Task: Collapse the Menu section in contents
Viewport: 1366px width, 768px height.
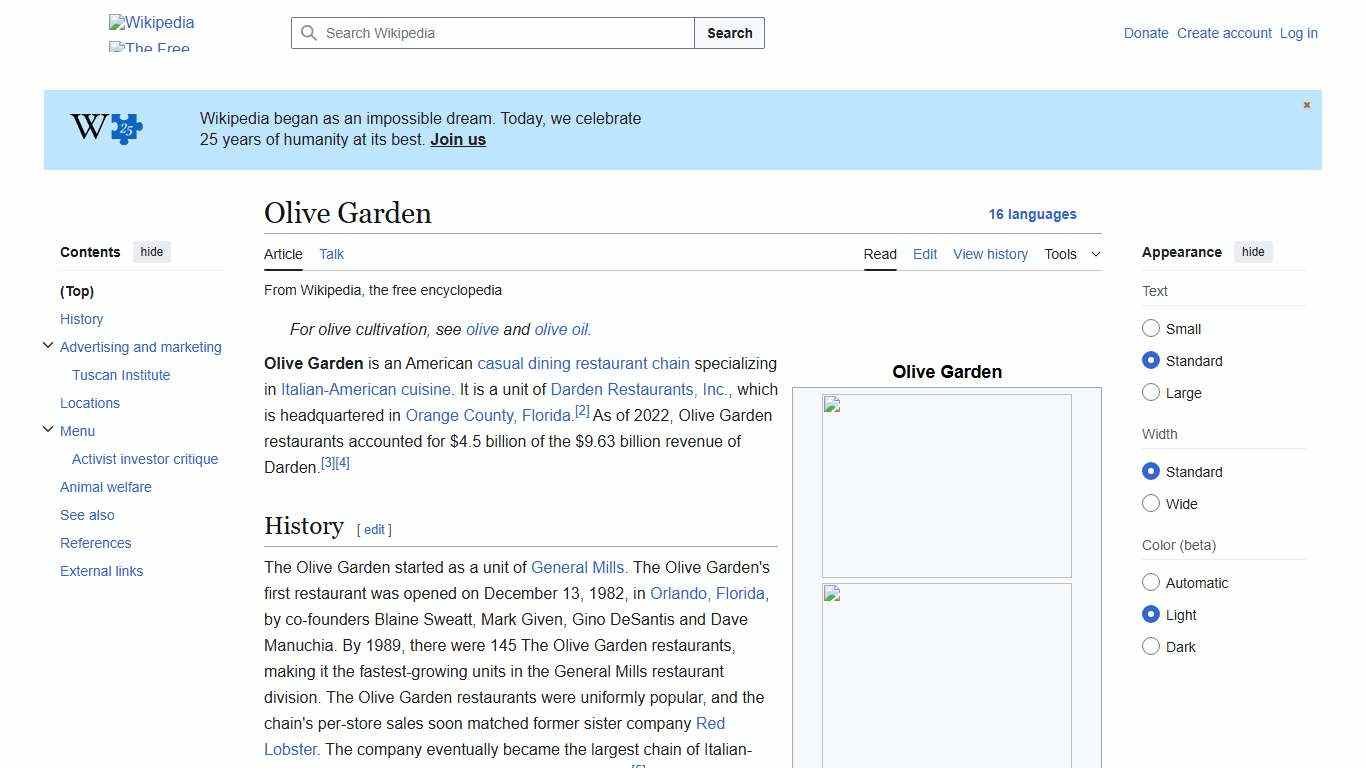Action: 47,429
